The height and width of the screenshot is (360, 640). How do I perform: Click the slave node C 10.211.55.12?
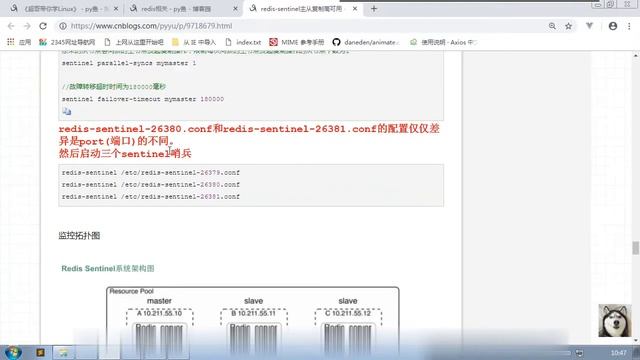pos(348,313)
